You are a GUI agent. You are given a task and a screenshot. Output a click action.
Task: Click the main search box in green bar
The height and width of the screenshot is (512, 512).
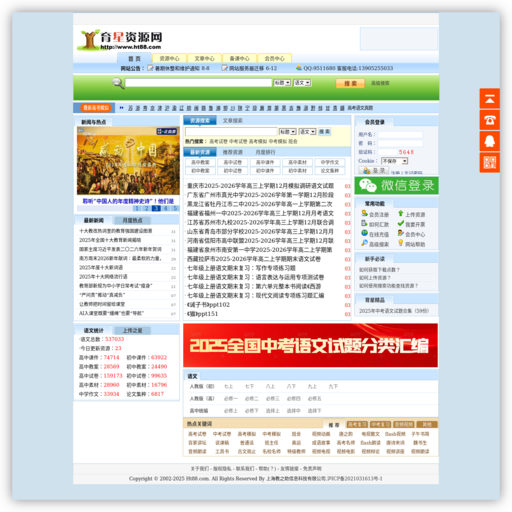click(x=199, y=83)
